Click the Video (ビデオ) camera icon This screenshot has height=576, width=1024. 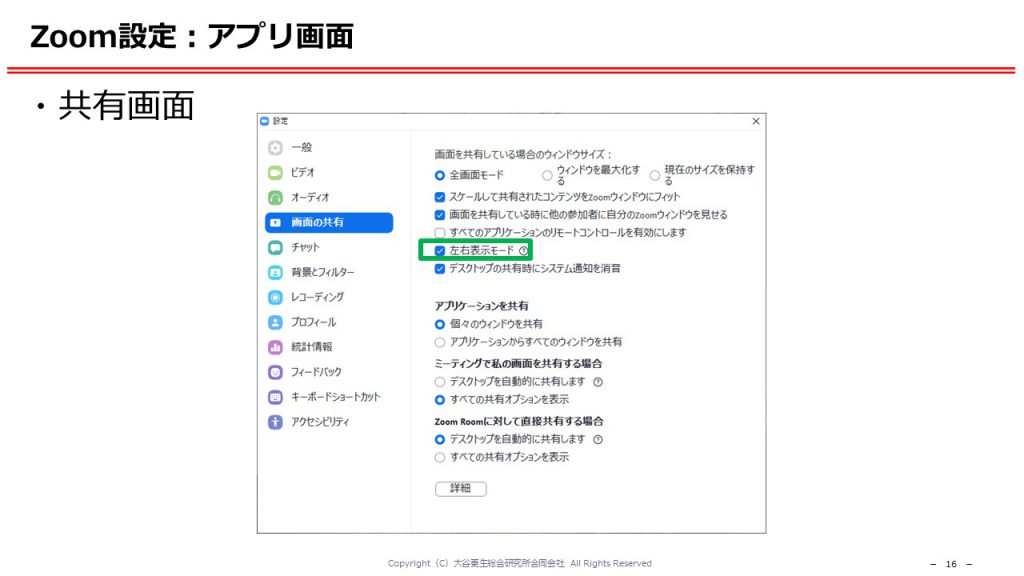coord(276,172)
